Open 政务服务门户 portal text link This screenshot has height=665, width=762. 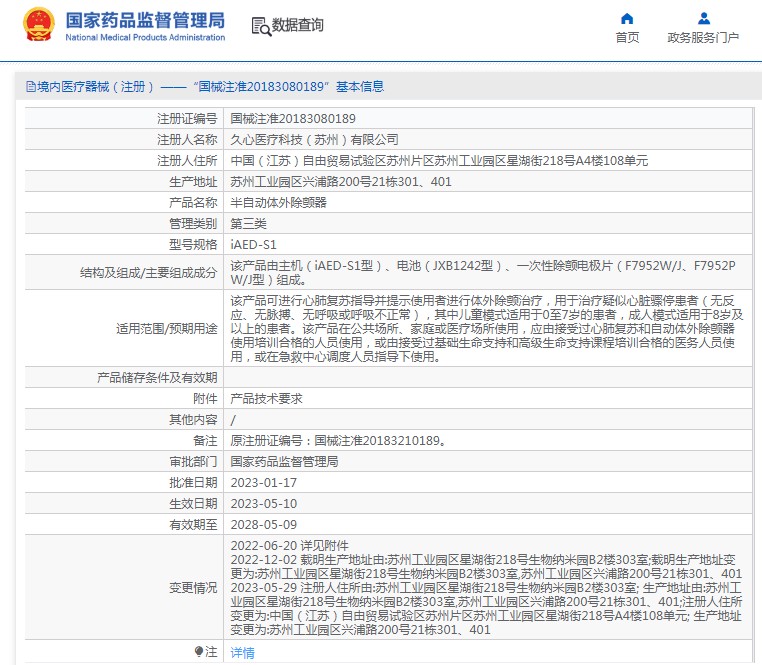tap(703, 38)
